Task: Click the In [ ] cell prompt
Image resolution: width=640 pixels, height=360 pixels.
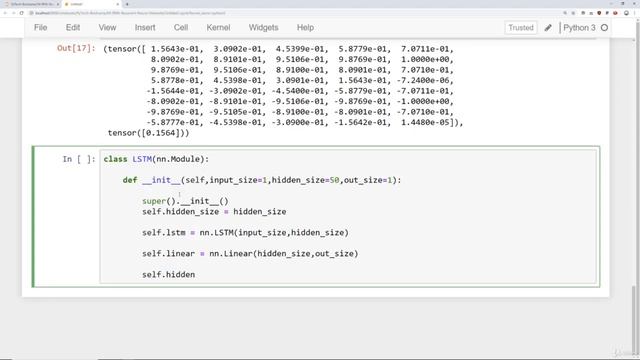Action: pos(79,159)
